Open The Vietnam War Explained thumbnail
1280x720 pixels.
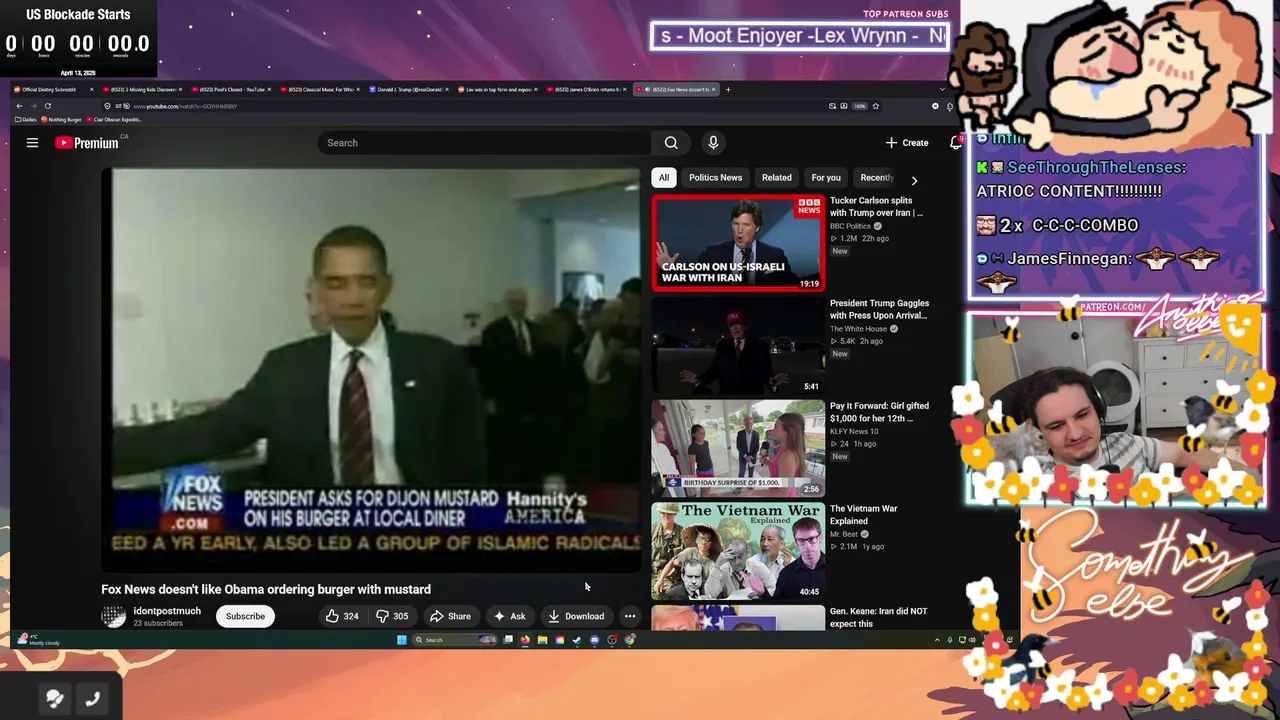click(x=738, y=552)
